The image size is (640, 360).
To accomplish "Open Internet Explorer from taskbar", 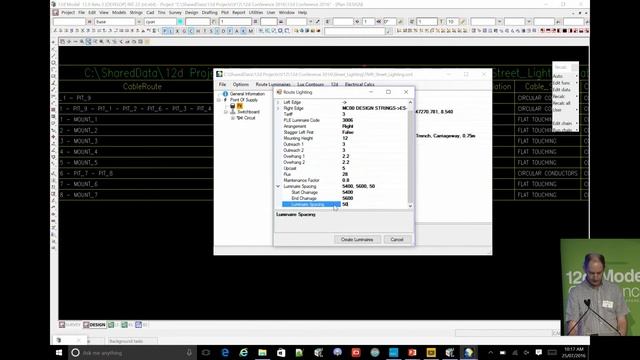I will coord(244,353).
